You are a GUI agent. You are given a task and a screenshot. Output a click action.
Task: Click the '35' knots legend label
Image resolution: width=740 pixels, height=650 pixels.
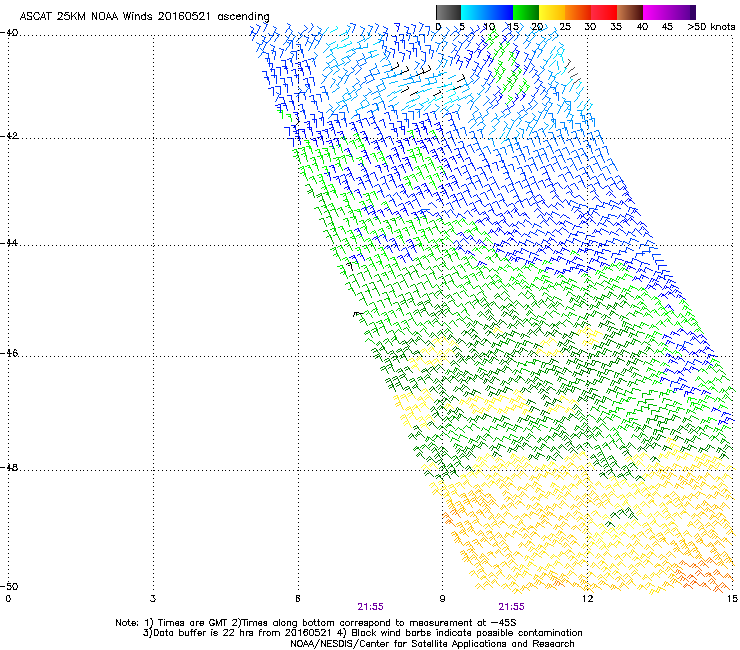(616, 27)
